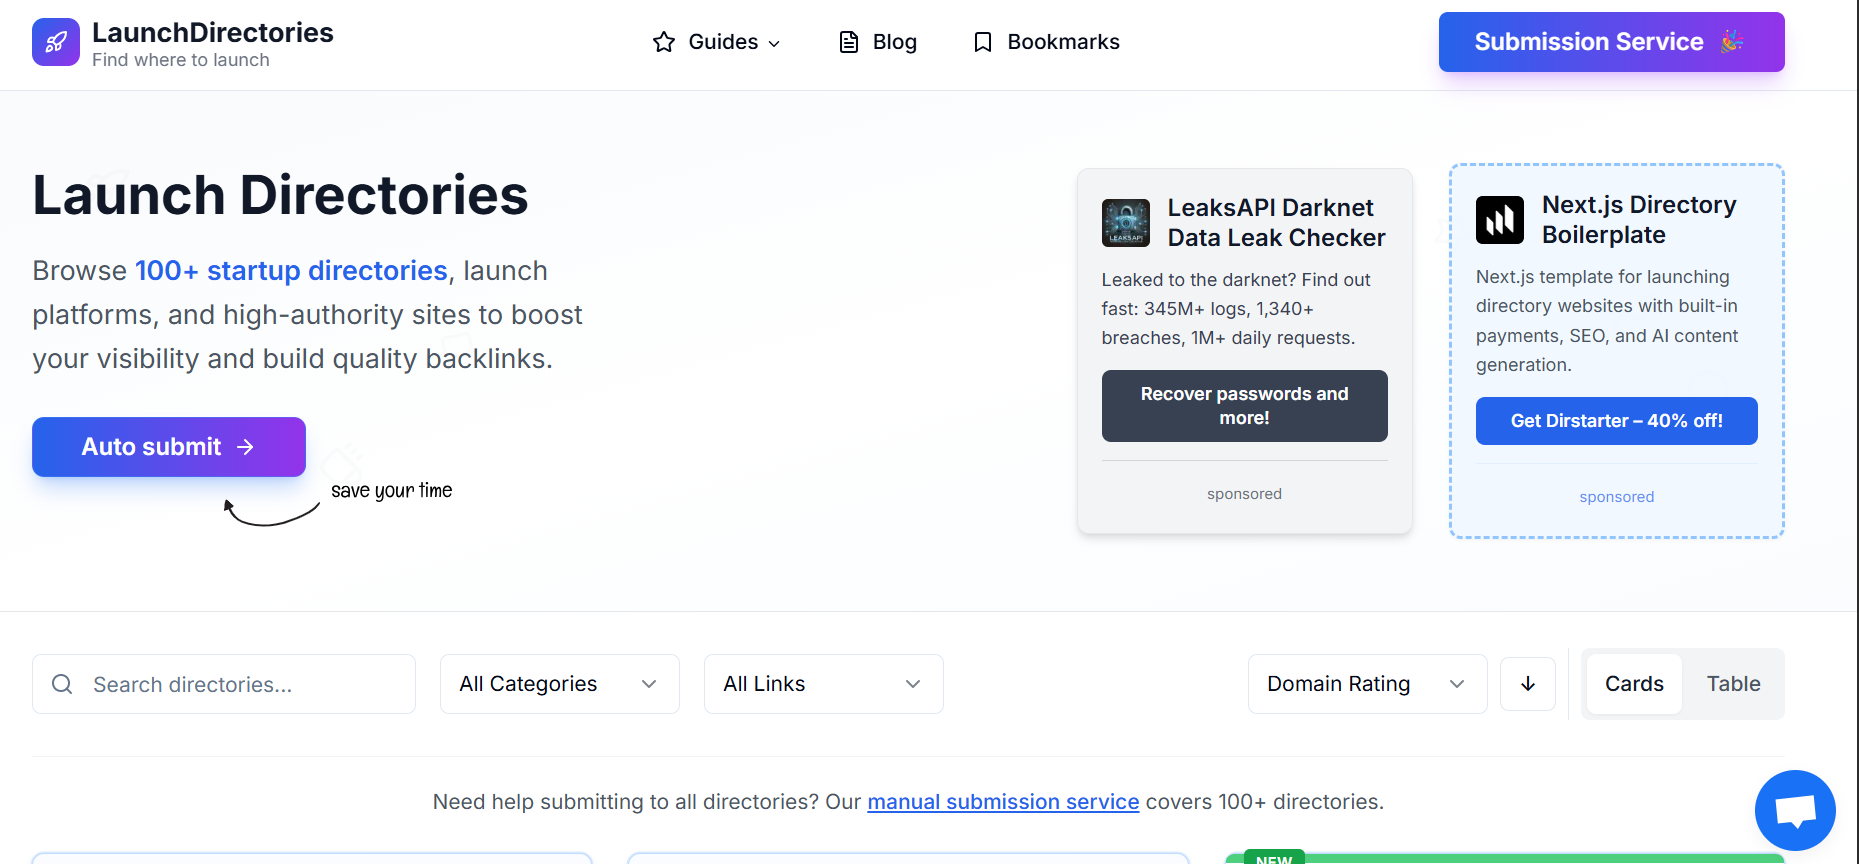Open the chat widget bubble

point(1795,810)
